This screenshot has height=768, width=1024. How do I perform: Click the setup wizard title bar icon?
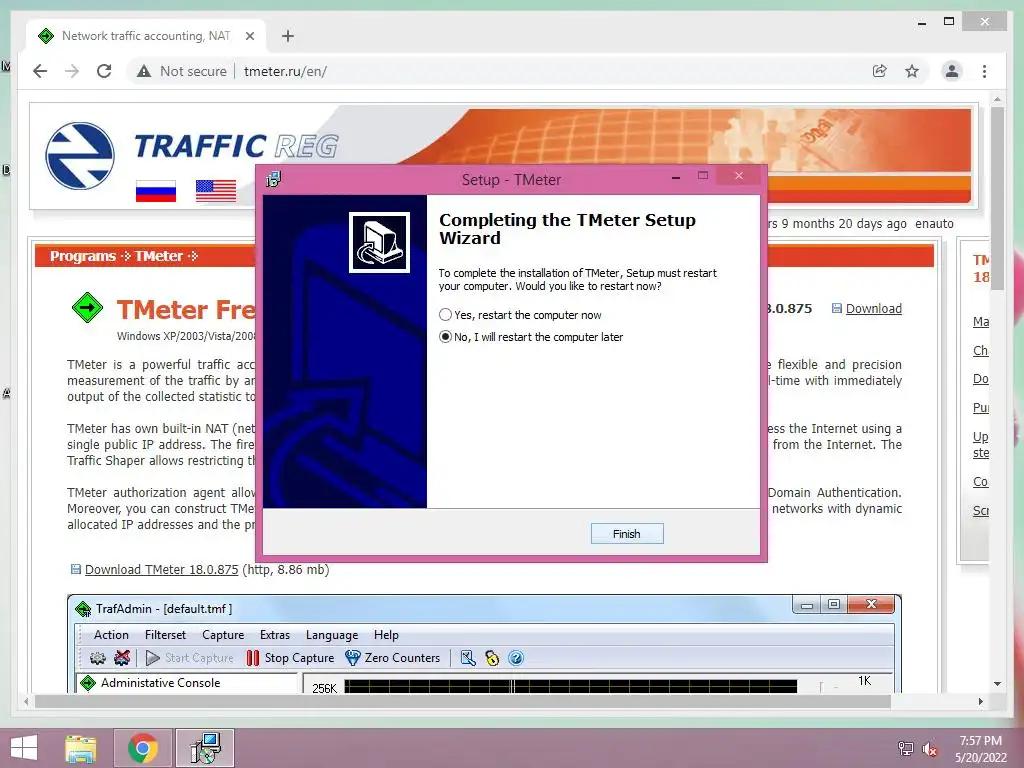click(x=274, y=179)
